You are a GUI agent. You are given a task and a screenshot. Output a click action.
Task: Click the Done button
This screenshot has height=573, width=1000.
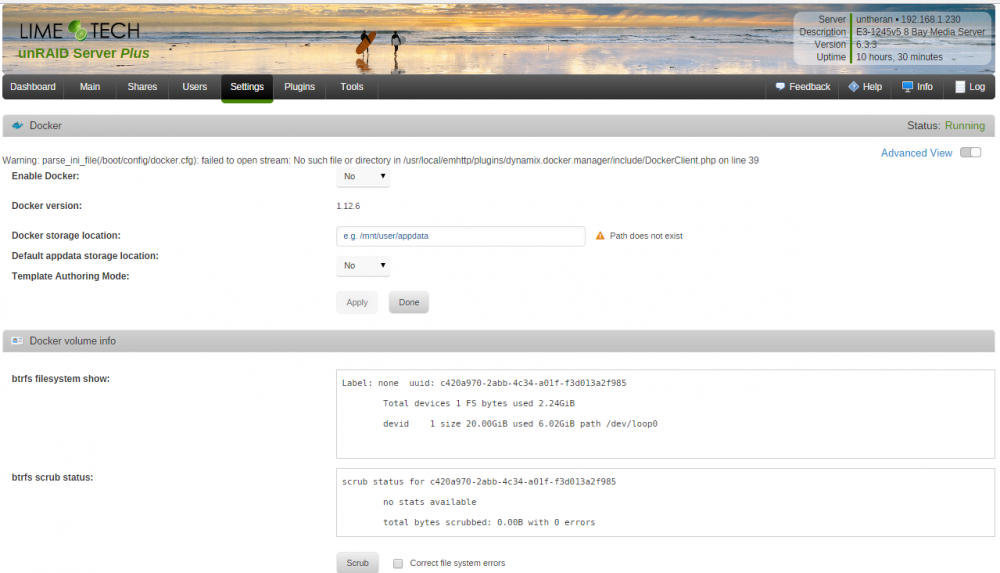[409, 302]
